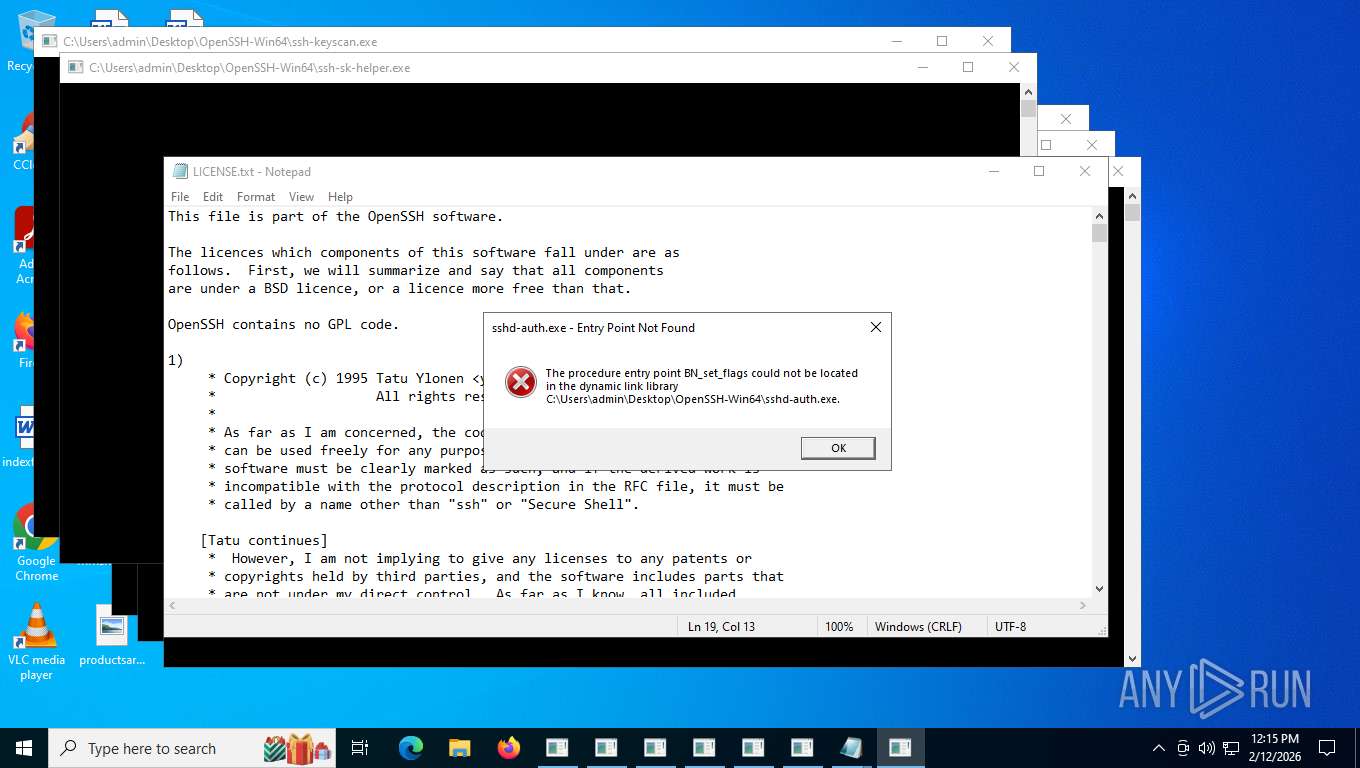Image resolution: width=1360 pixels, height=768 pixels.
Task: Click ssh-sk-helper.exe console scrollbar up arrow
Action: (x=1028, y=91)
